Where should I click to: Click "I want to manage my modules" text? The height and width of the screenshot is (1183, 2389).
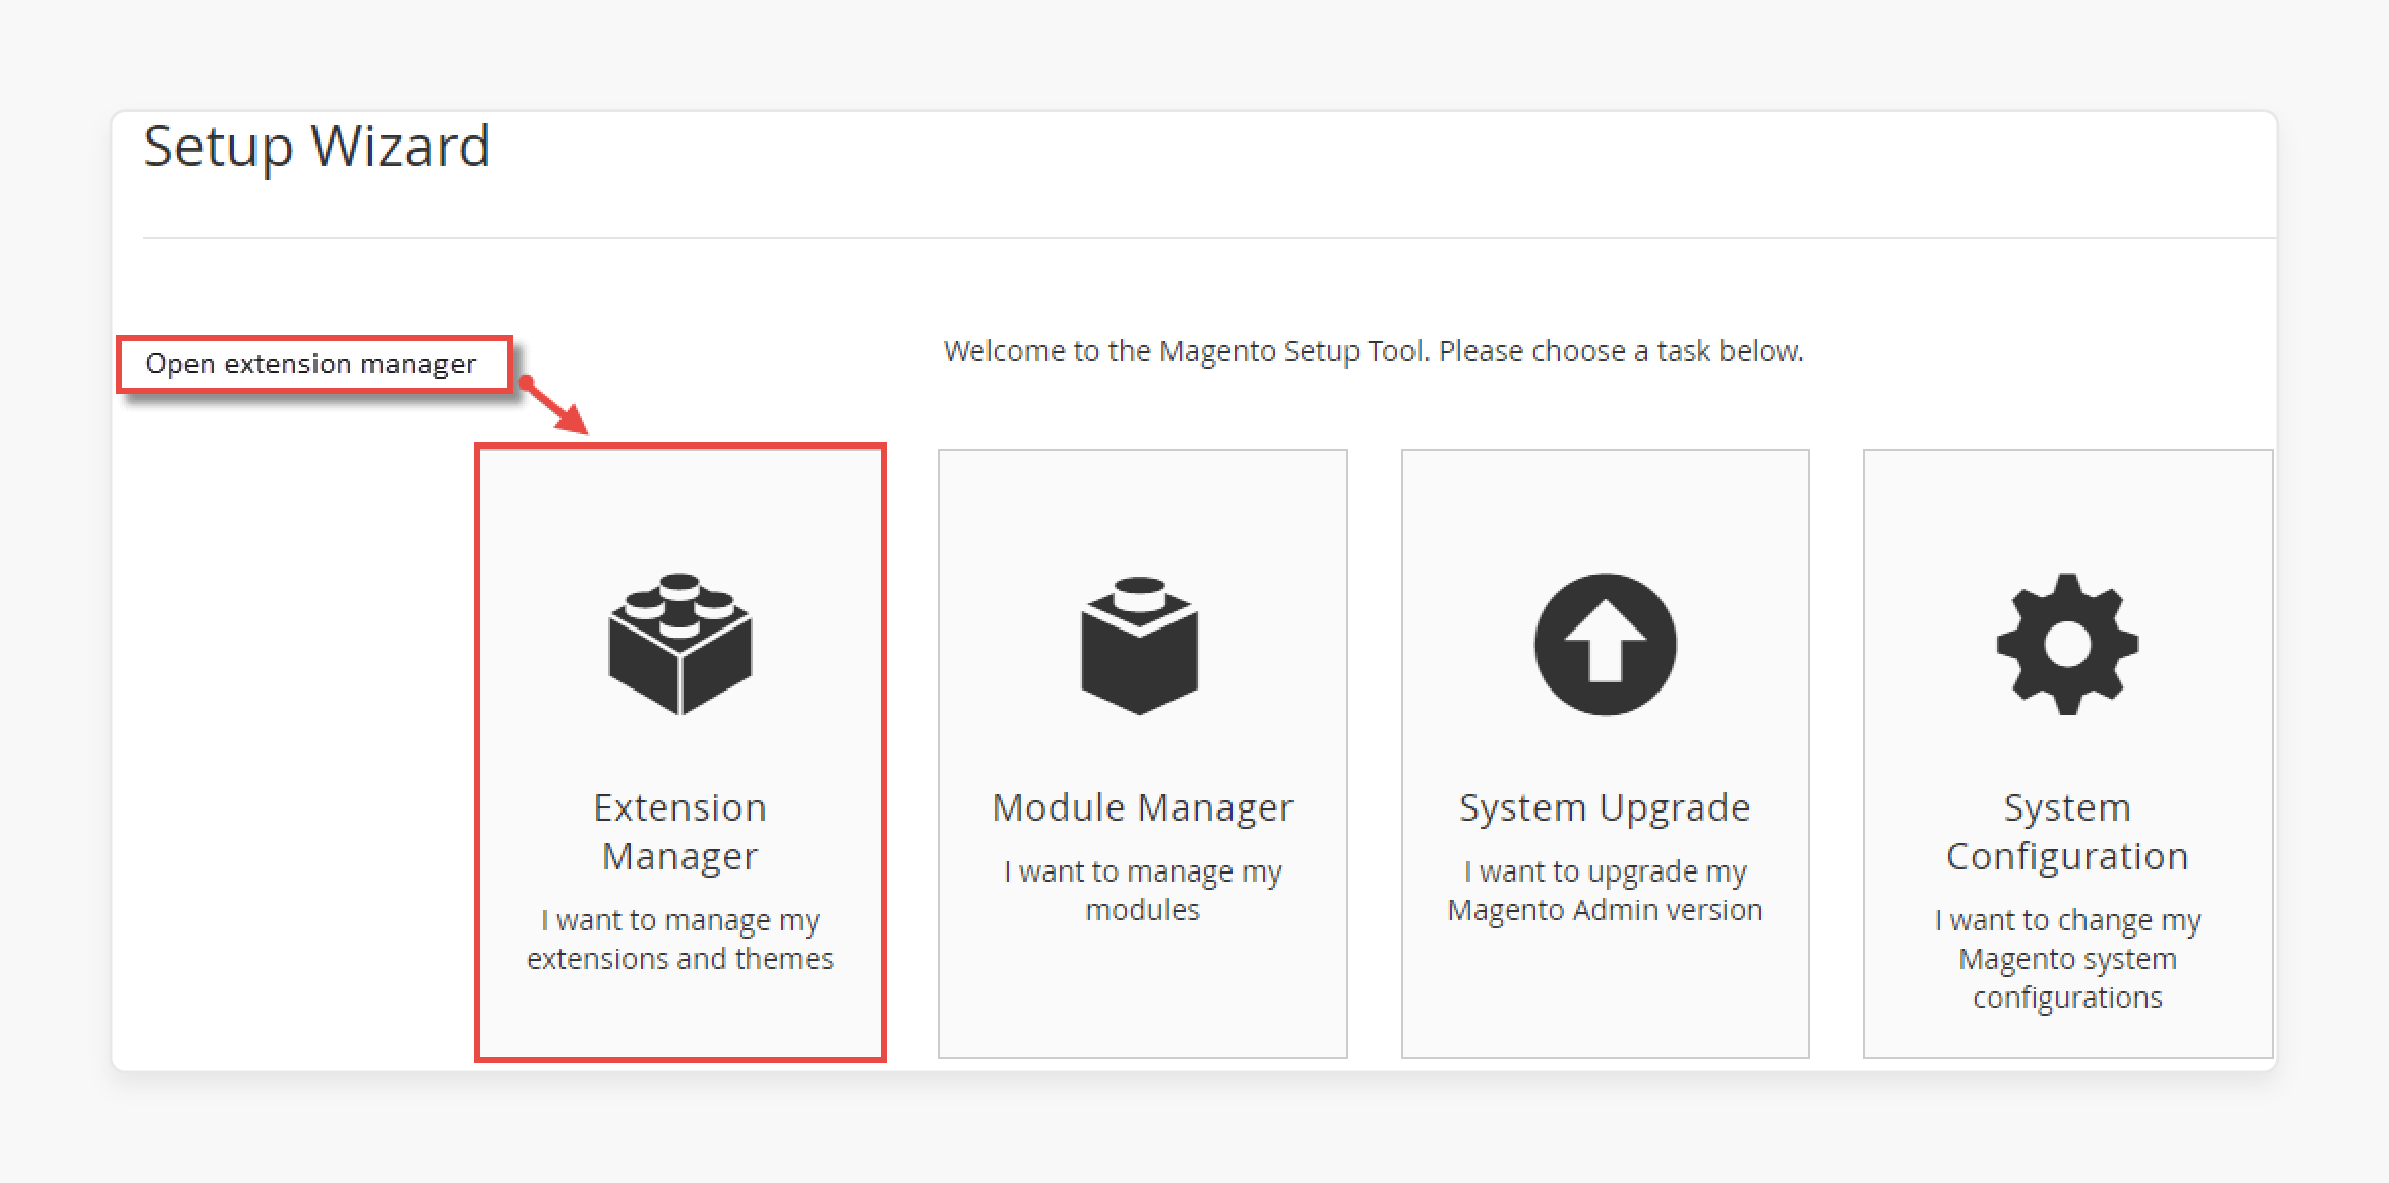click(1143, 890)
